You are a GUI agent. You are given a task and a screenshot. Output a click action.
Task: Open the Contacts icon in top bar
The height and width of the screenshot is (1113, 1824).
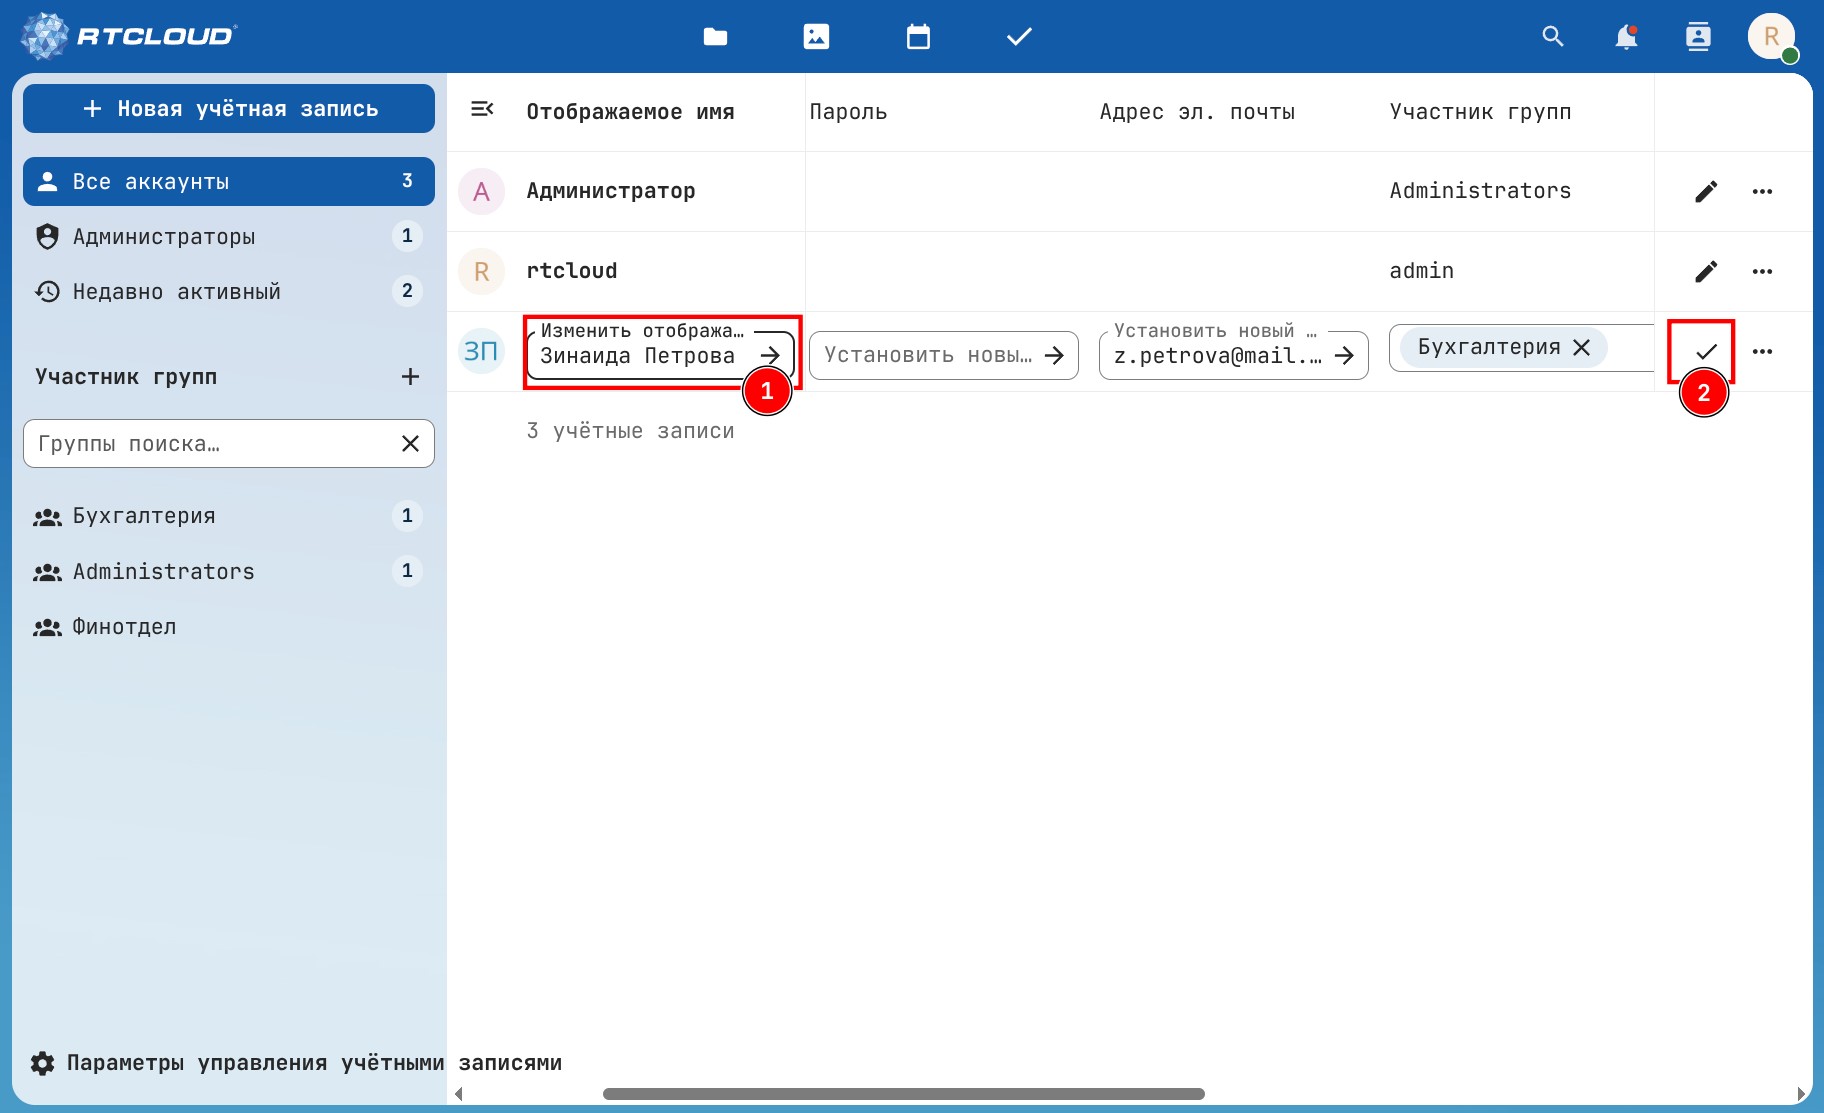[1698, 37]
